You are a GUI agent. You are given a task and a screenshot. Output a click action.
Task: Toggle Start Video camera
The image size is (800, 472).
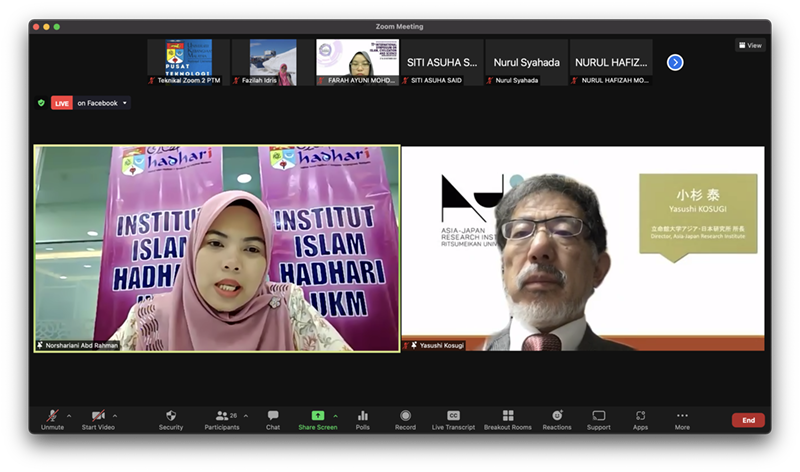click(98, 416)
